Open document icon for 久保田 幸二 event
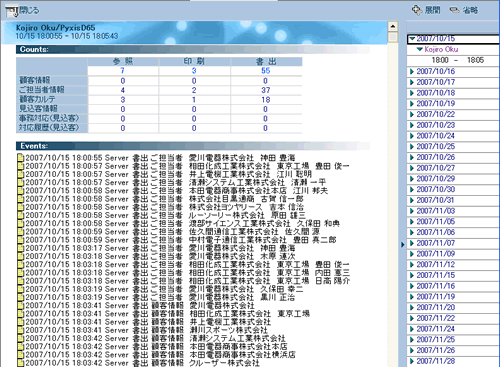Screen dimensions: 500x367 click(x=21, y=289)
